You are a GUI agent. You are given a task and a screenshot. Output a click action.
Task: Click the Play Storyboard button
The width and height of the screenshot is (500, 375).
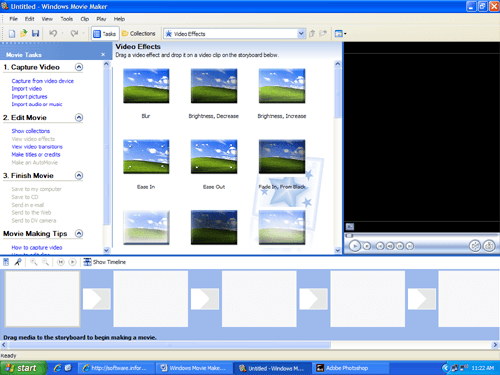[72, 262]
